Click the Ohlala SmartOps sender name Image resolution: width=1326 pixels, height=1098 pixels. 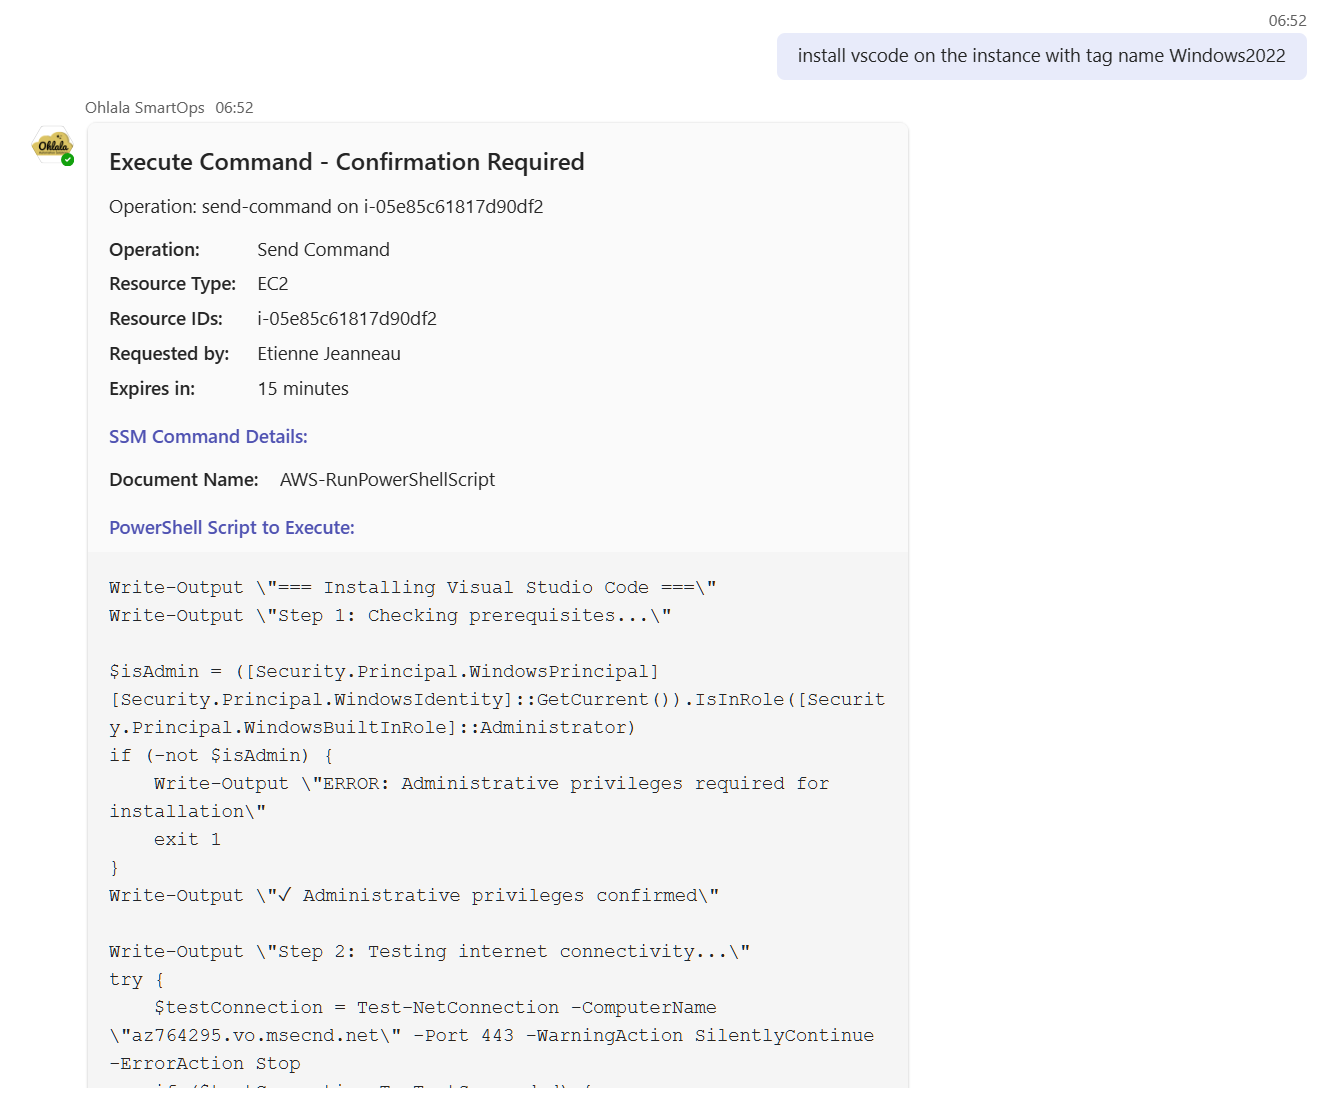tap(144, 108)
